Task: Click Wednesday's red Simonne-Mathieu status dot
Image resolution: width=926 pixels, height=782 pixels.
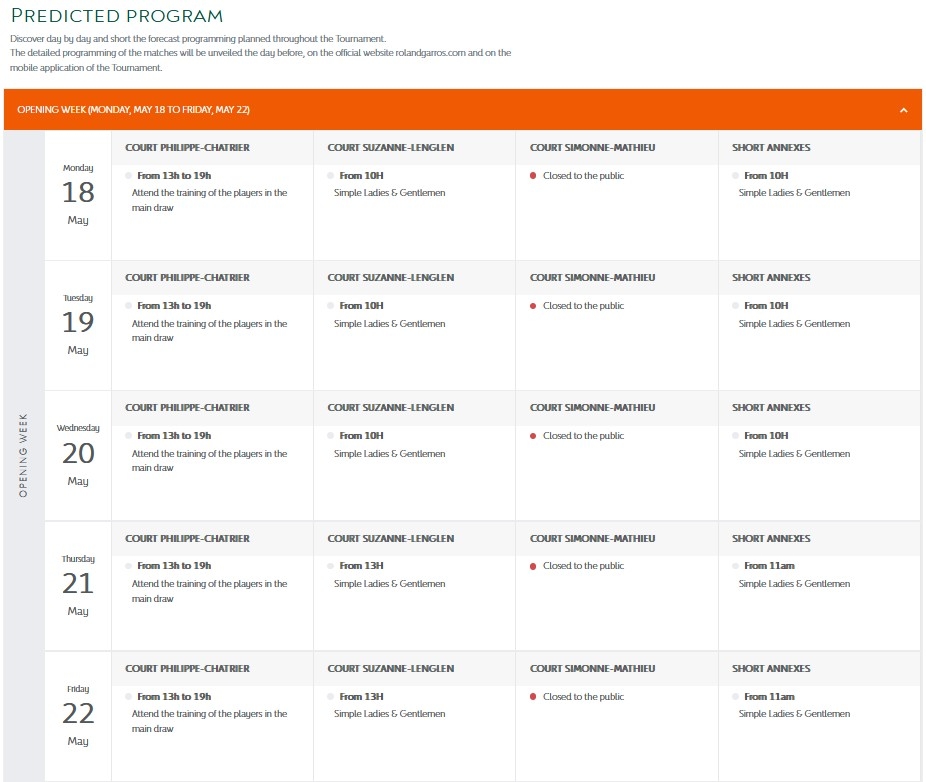Action: point(533,436)
